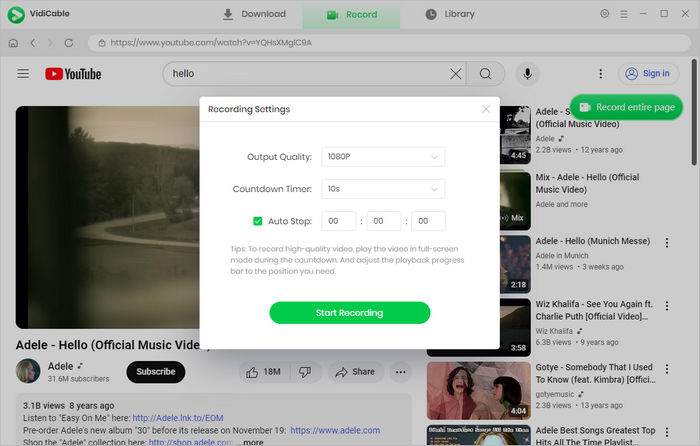This screenshot has height=446, width=700.
Task: Open the VidiCable settings gear
Action: point(604,14)
